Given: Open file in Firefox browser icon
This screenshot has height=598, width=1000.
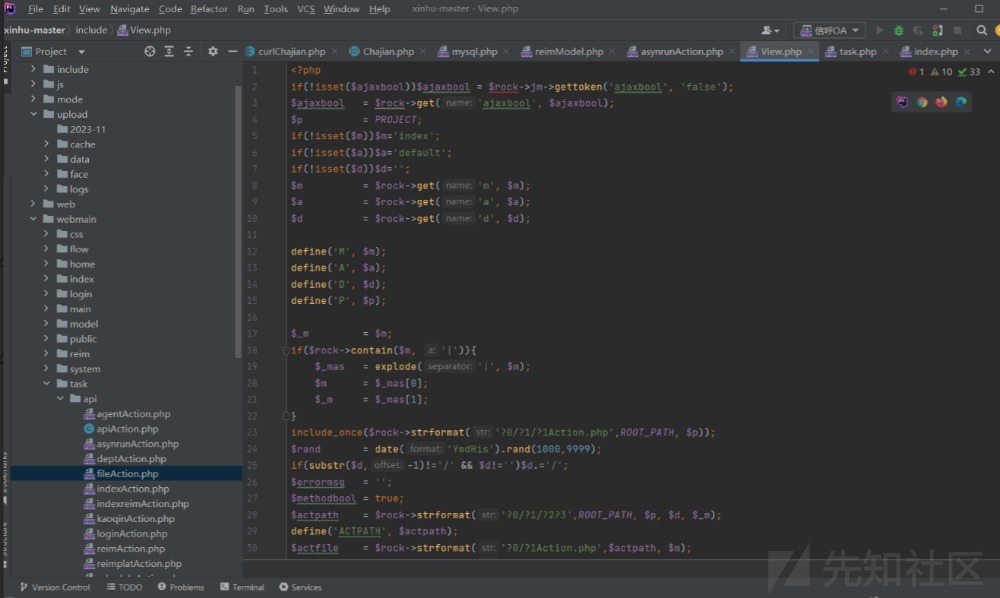Looking at the screenshot, I should tap(941, 102).
